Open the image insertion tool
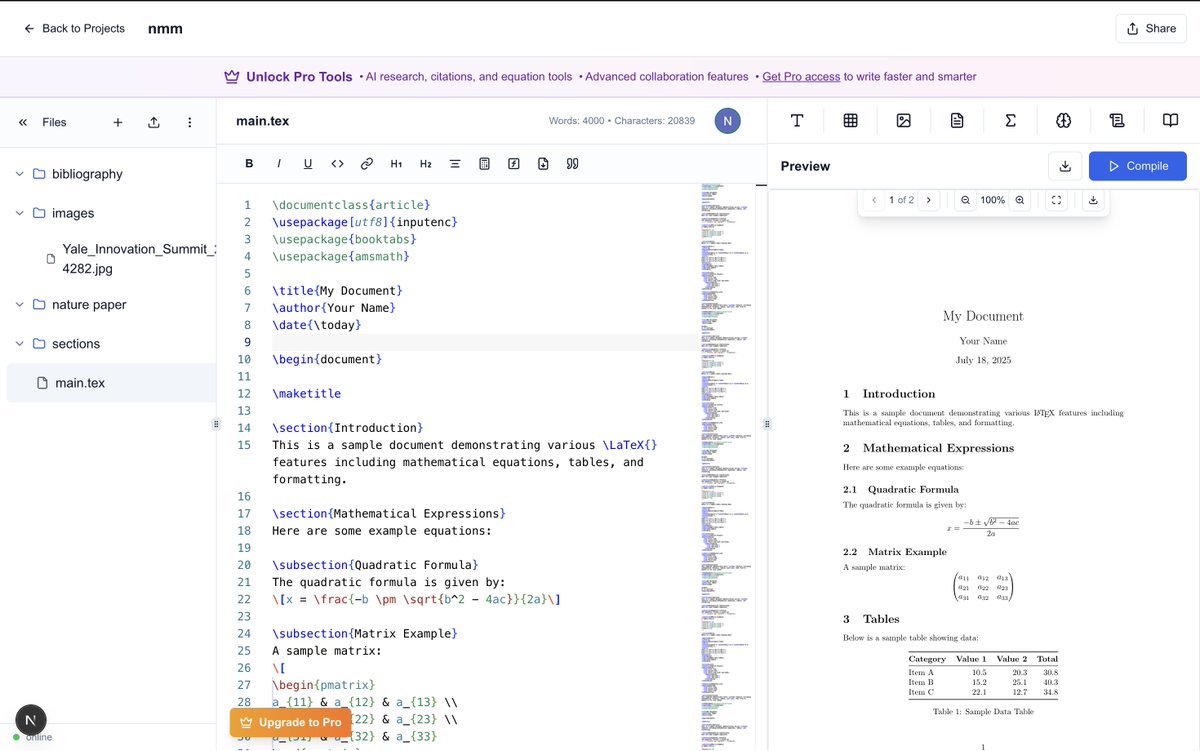The image size is (1200, 751). pos(904,121)
